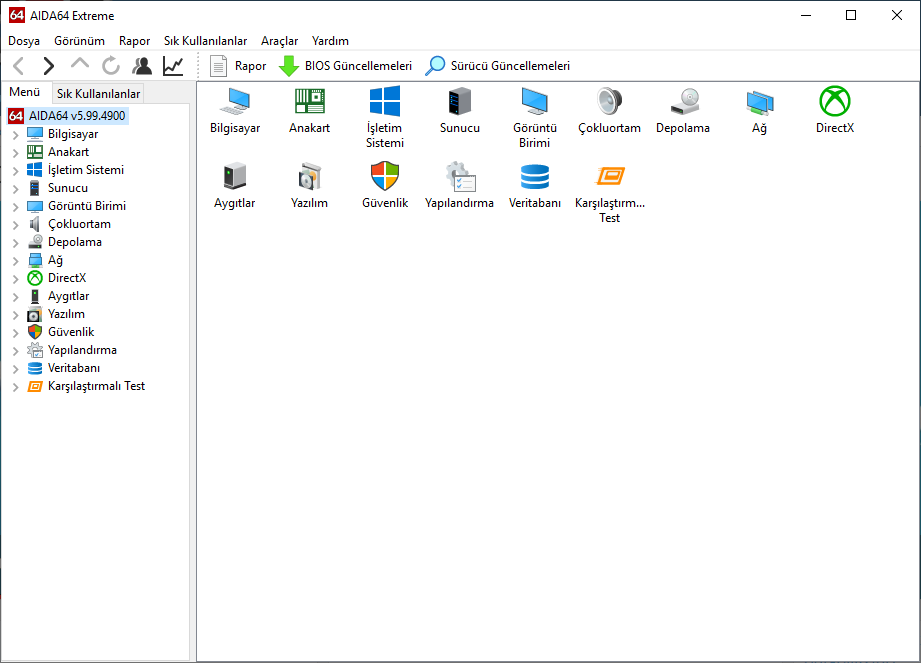Open the Veritabanı database icon in main pane
This screenshot has height=663, width=921.
535,176
